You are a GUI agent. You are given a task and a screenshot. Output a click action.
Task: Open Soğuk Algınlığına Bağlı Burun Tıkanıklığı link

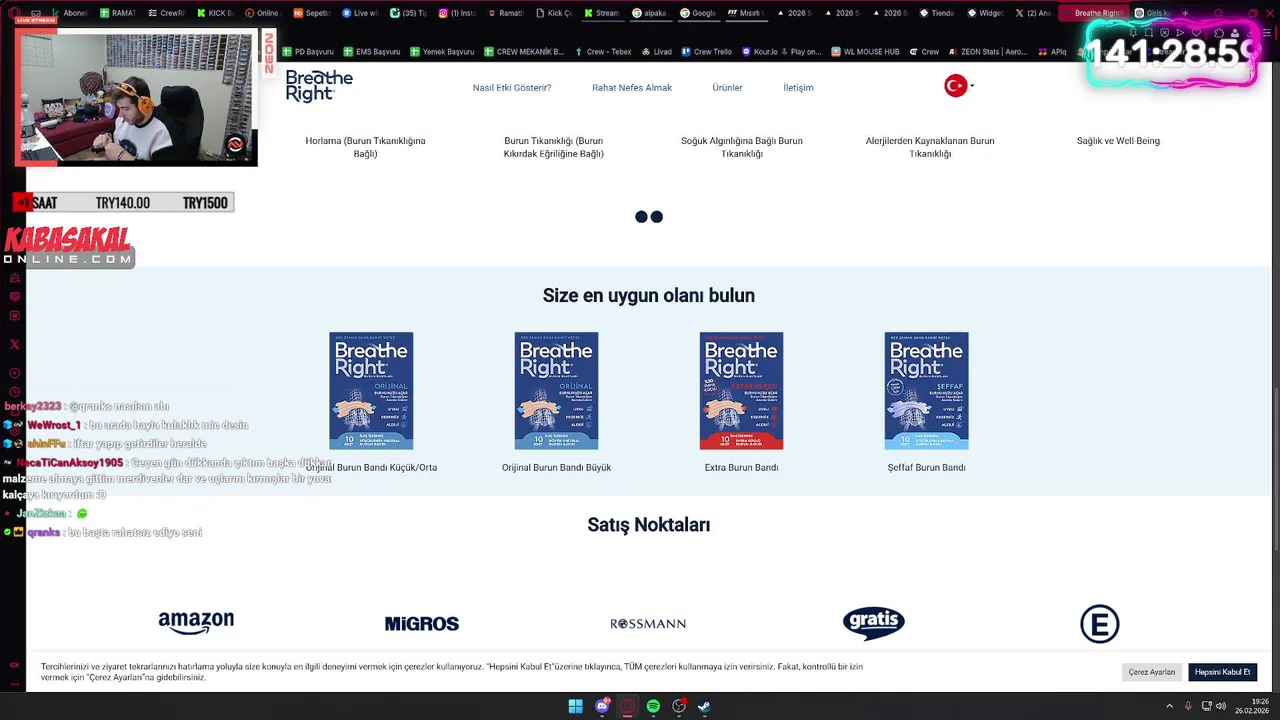coord(742,147)
